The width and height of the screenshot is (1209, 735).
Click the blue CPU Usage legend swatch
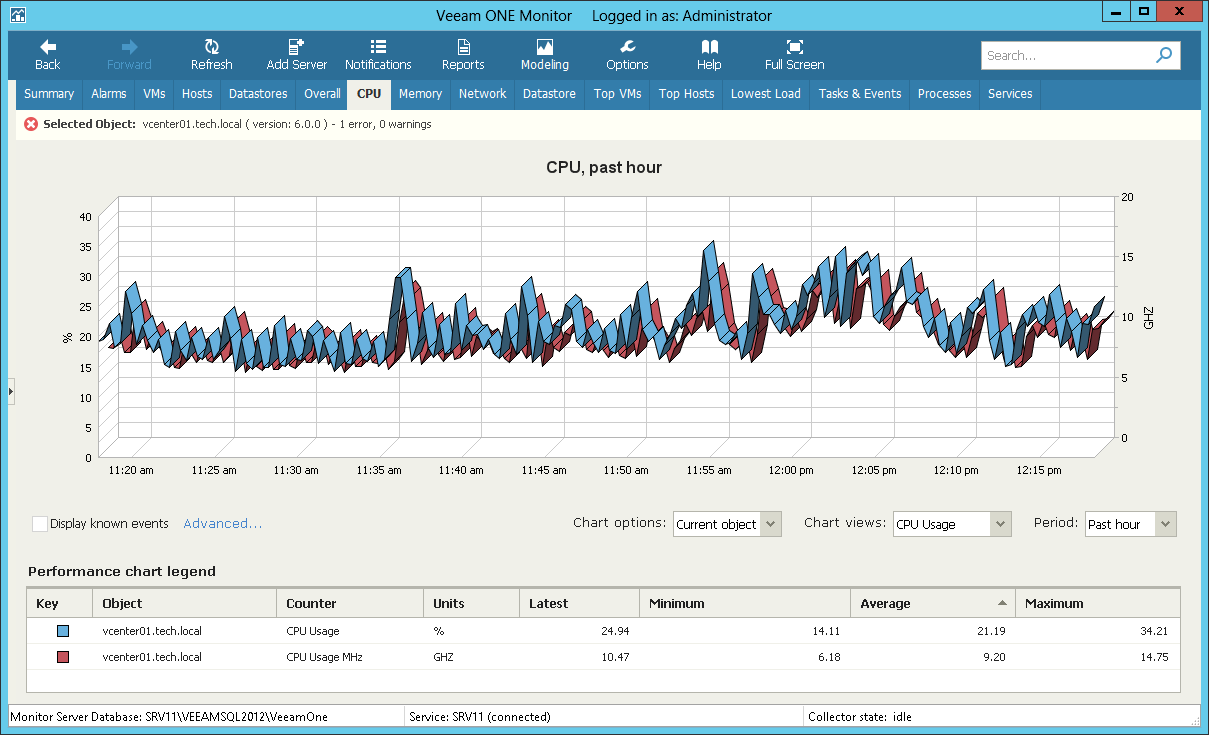[63, 631]
